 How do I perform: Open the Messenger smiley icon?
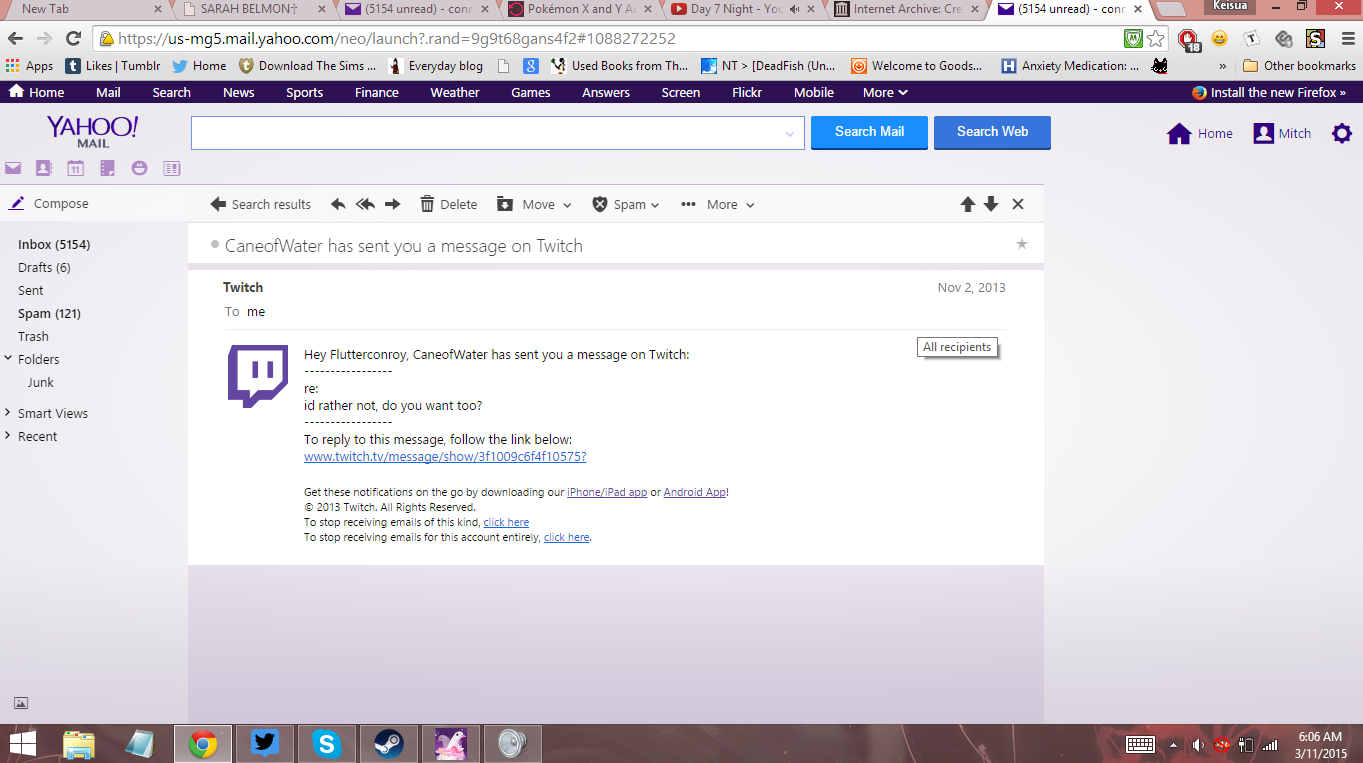tap(139, 168)
